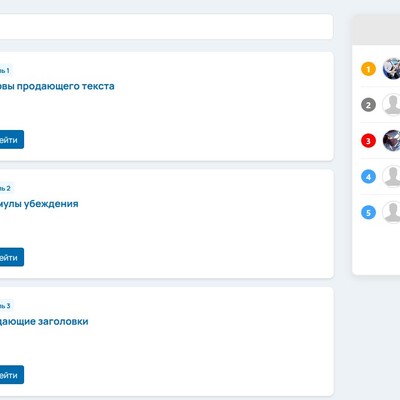Click the module 3 button under 'заголовки'
Image resolution: width=400 pixels, height=400 pixels.
[11, 375]
